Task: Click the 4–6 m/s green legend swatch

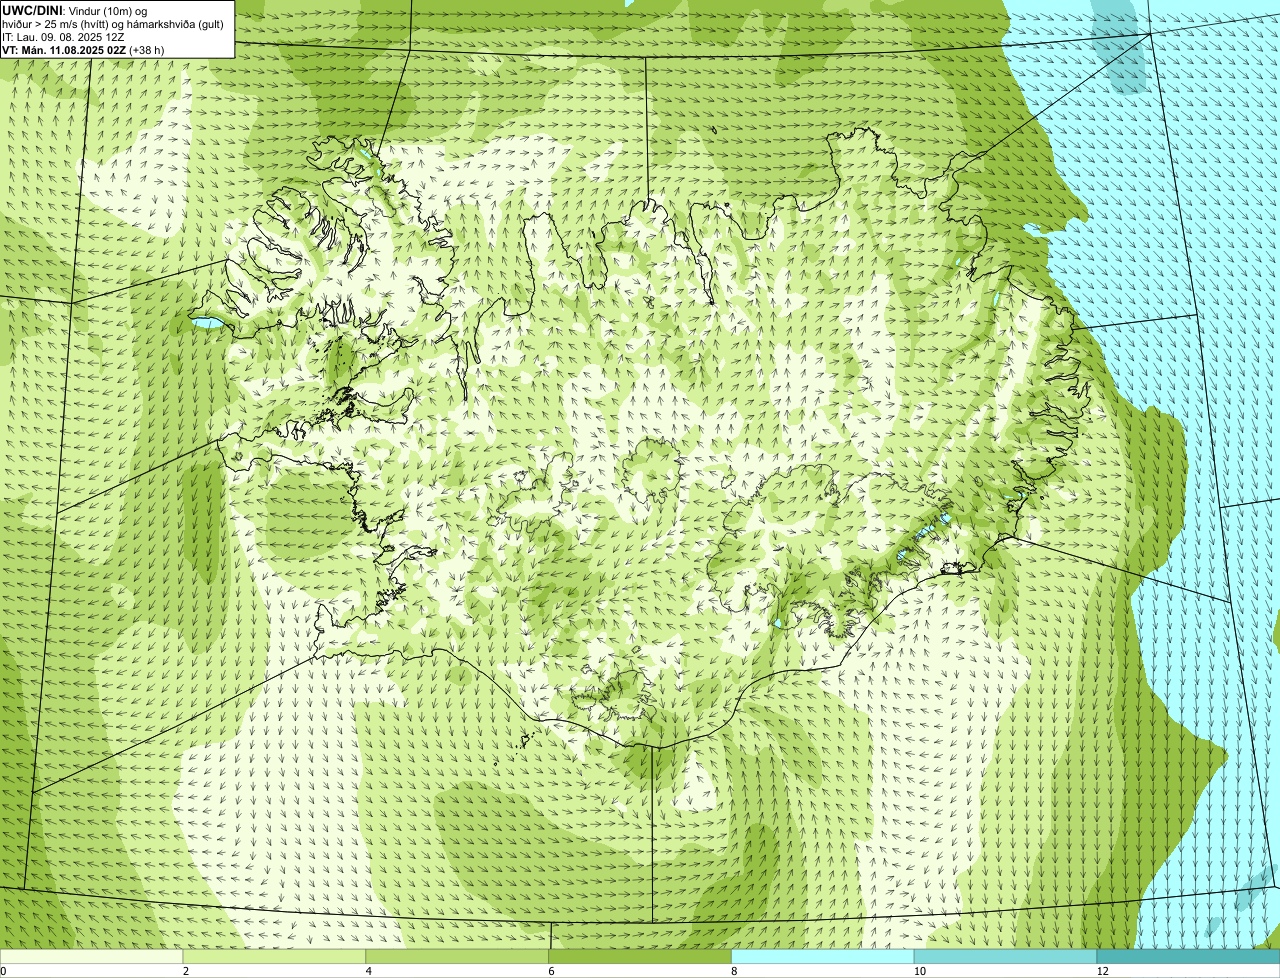Action: tap(457, 956)
